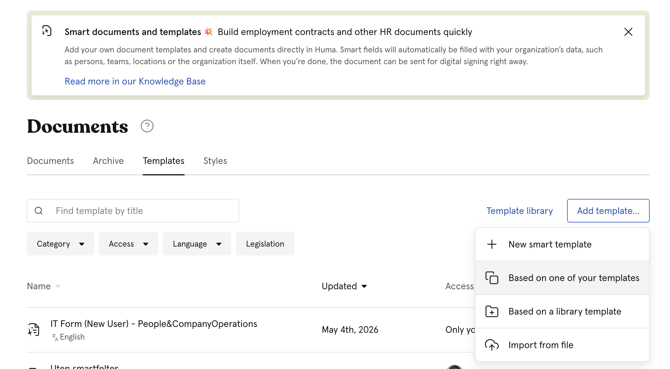This screenshot has width=670, height=369.
Task: Click the Legislation filter button
Action: [x=265, y=244]
